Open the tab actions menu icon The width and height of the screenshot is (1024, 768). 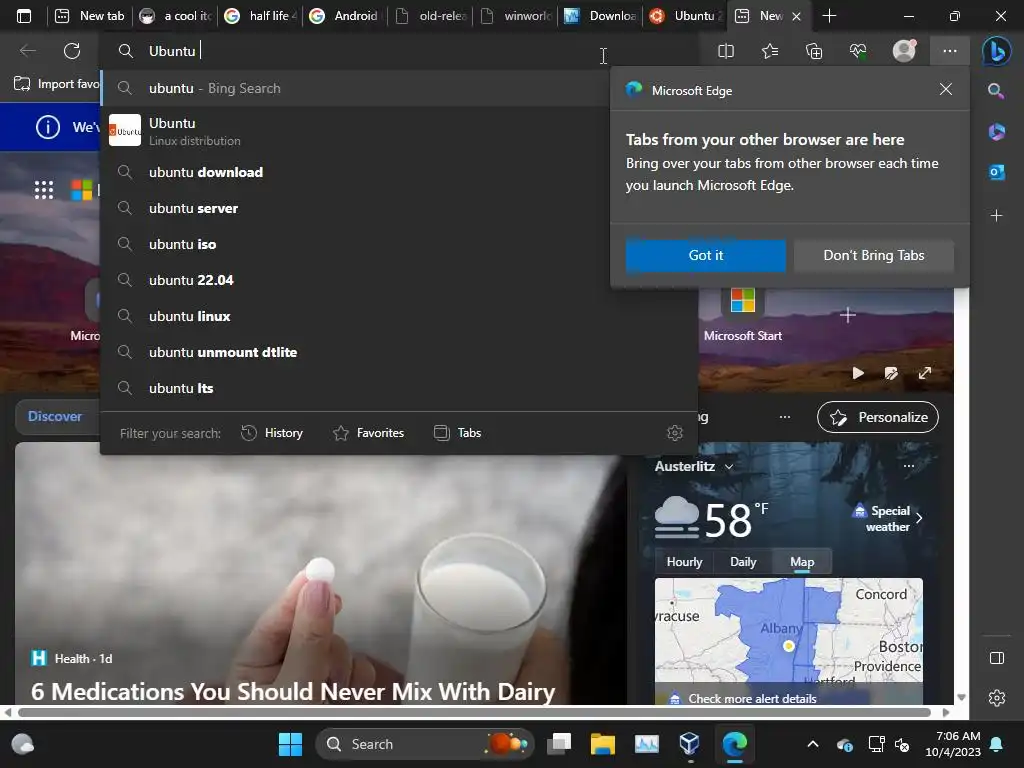pos(24,16)
